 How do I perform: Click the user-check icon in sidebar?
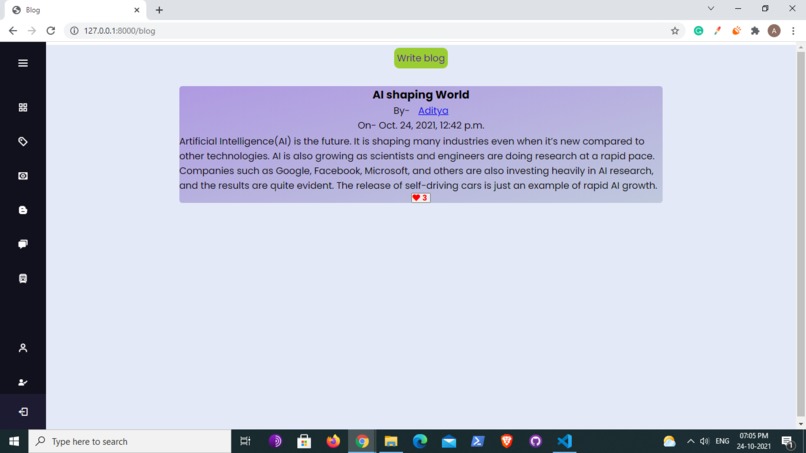coord(23,383)
